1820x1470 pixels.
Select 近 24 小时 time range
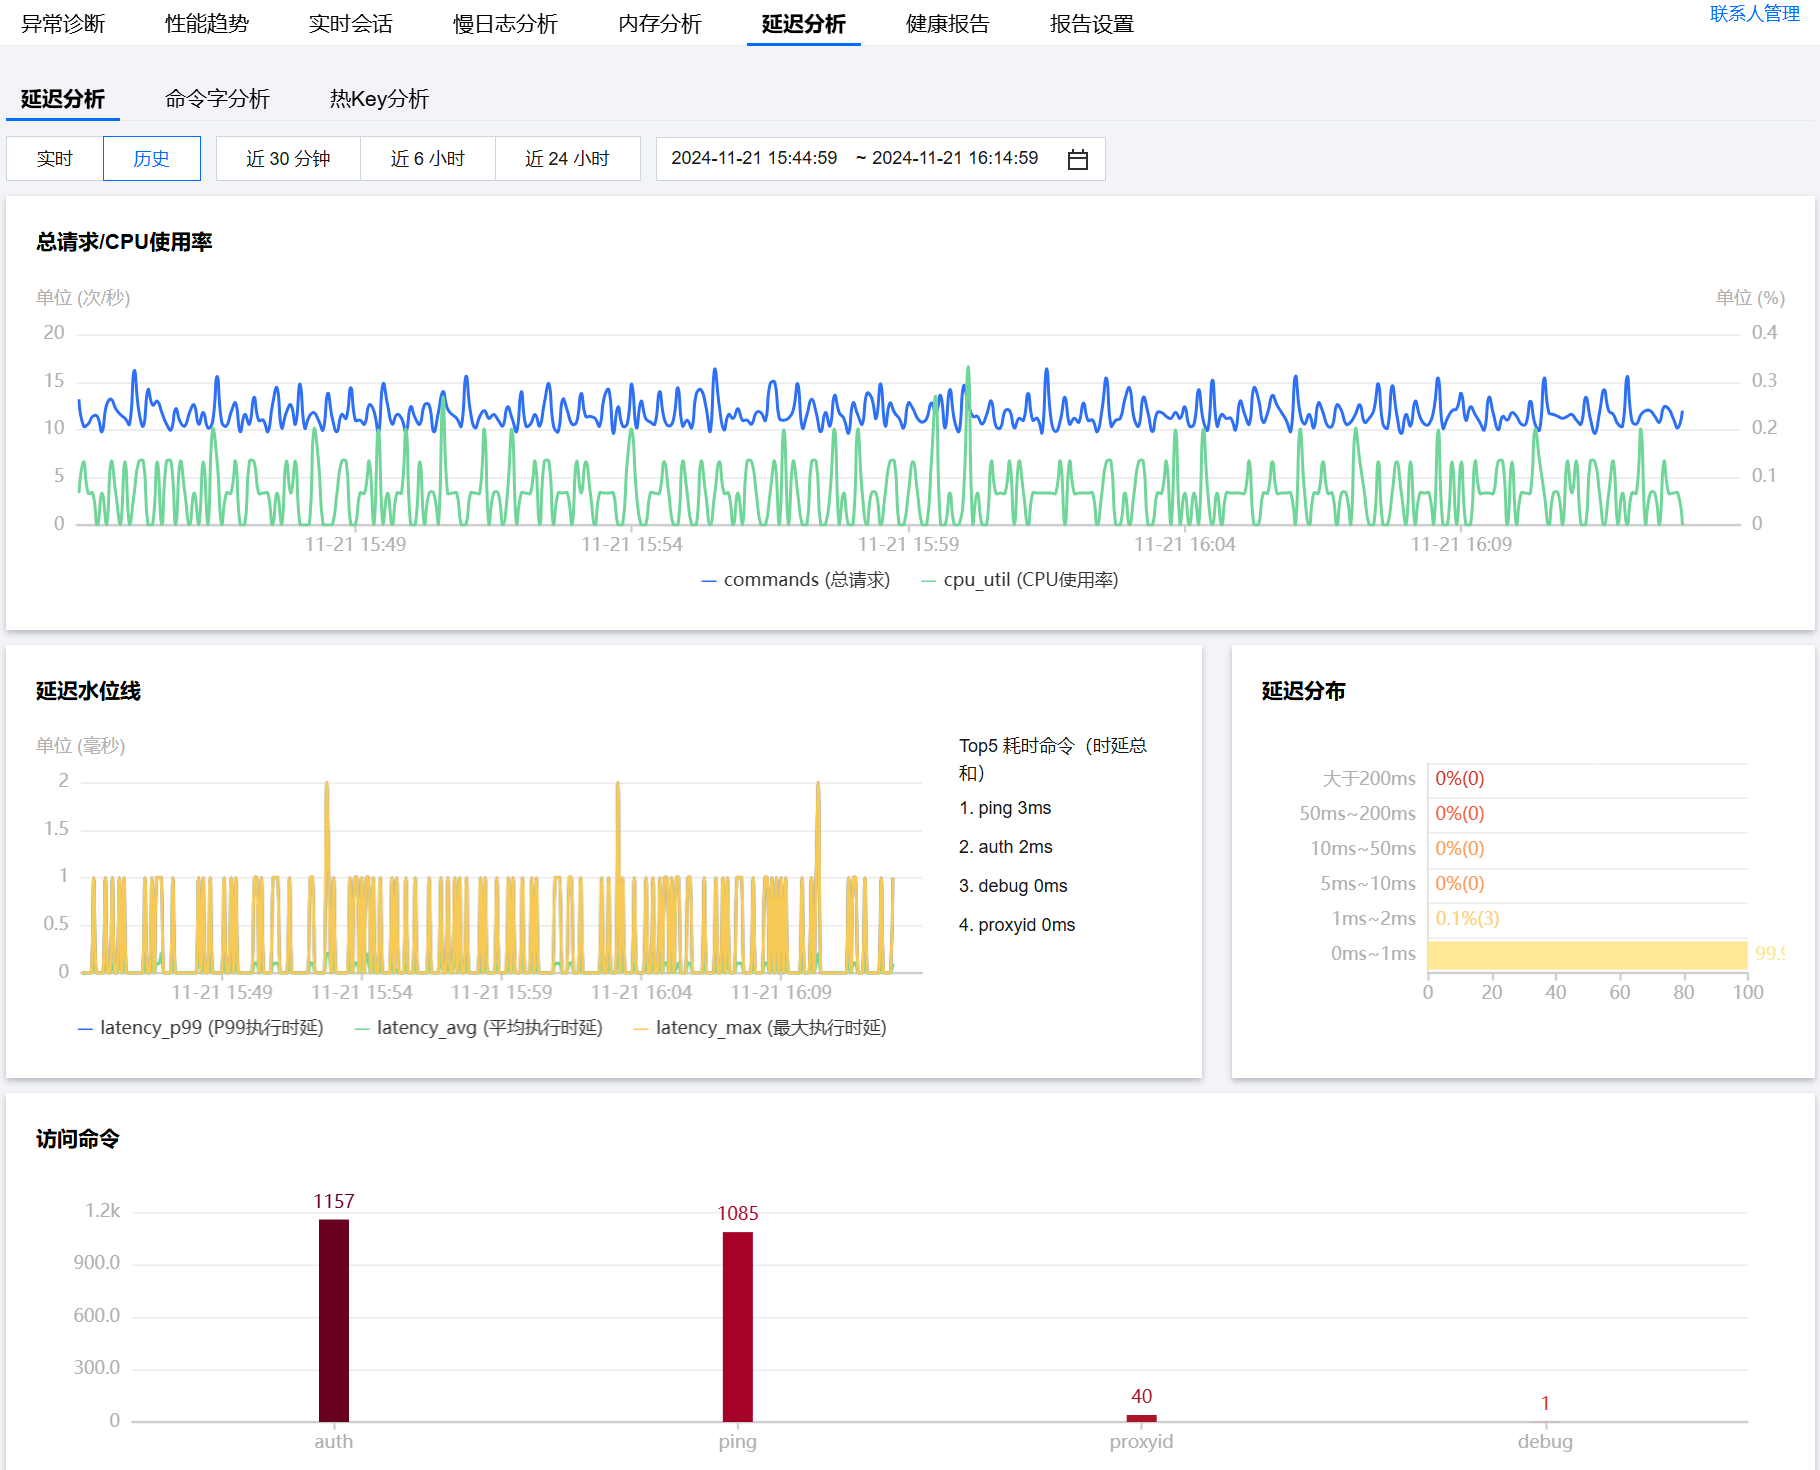[567, 159]
